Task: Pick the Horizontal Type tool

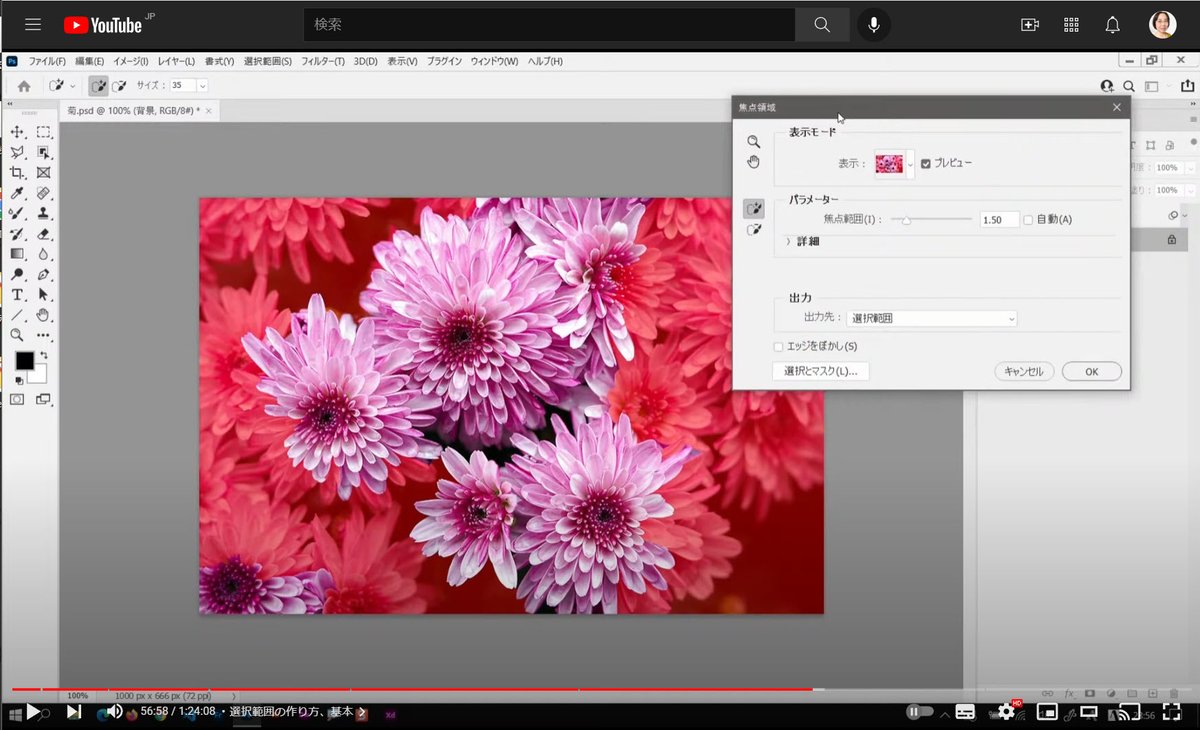Action: click(17, 295)
